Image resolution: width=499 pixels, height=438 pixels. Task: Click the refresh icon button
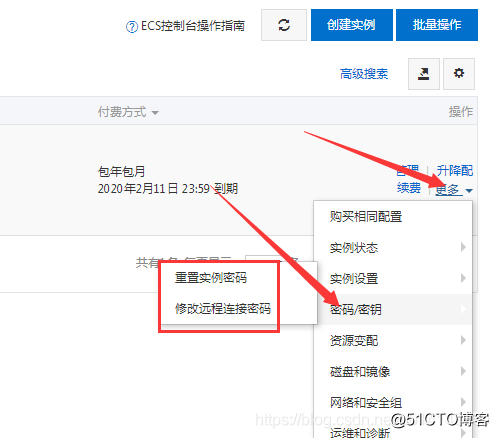click(x=284, y=25)
